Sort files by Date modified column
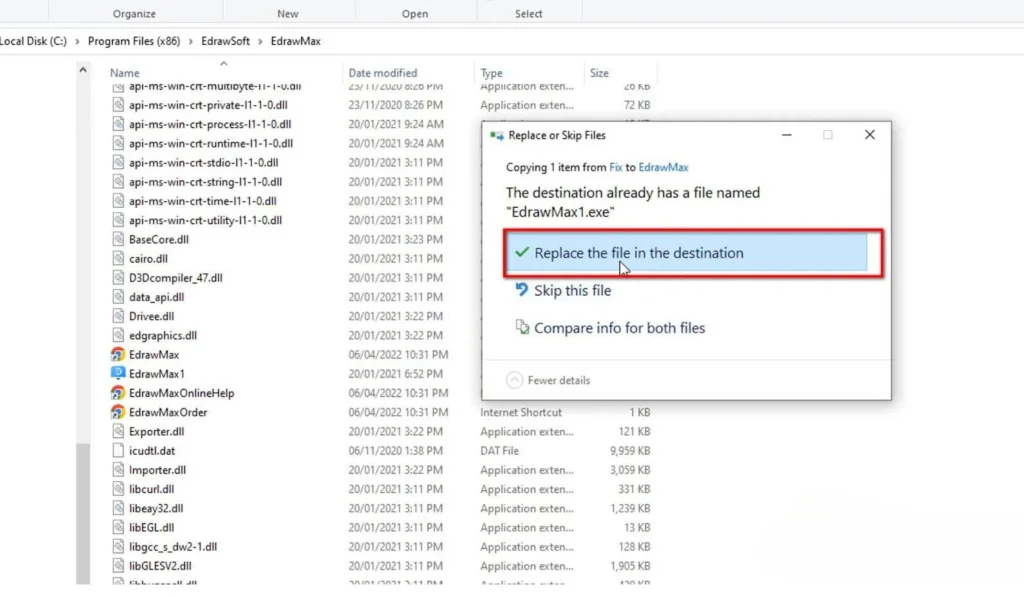This screenshot has width=1024, height=597. 382,73
